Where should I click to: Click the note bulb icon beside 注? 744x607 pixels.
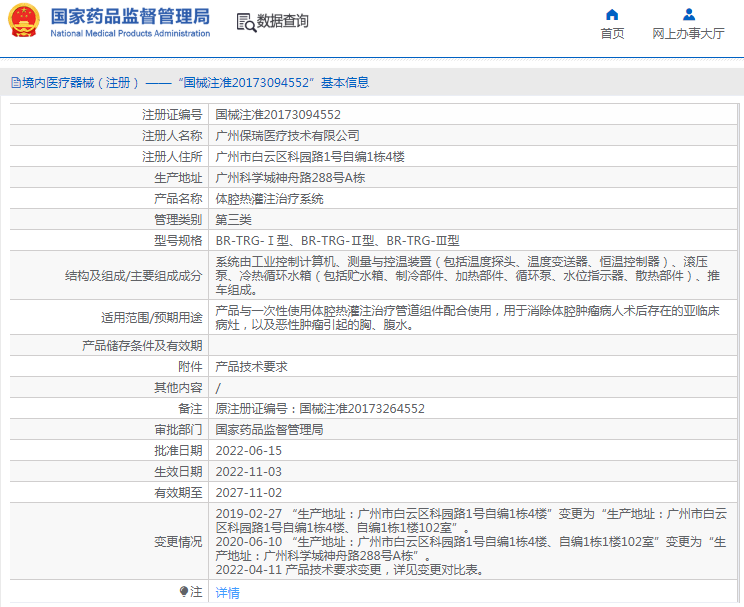click(183, 592)
